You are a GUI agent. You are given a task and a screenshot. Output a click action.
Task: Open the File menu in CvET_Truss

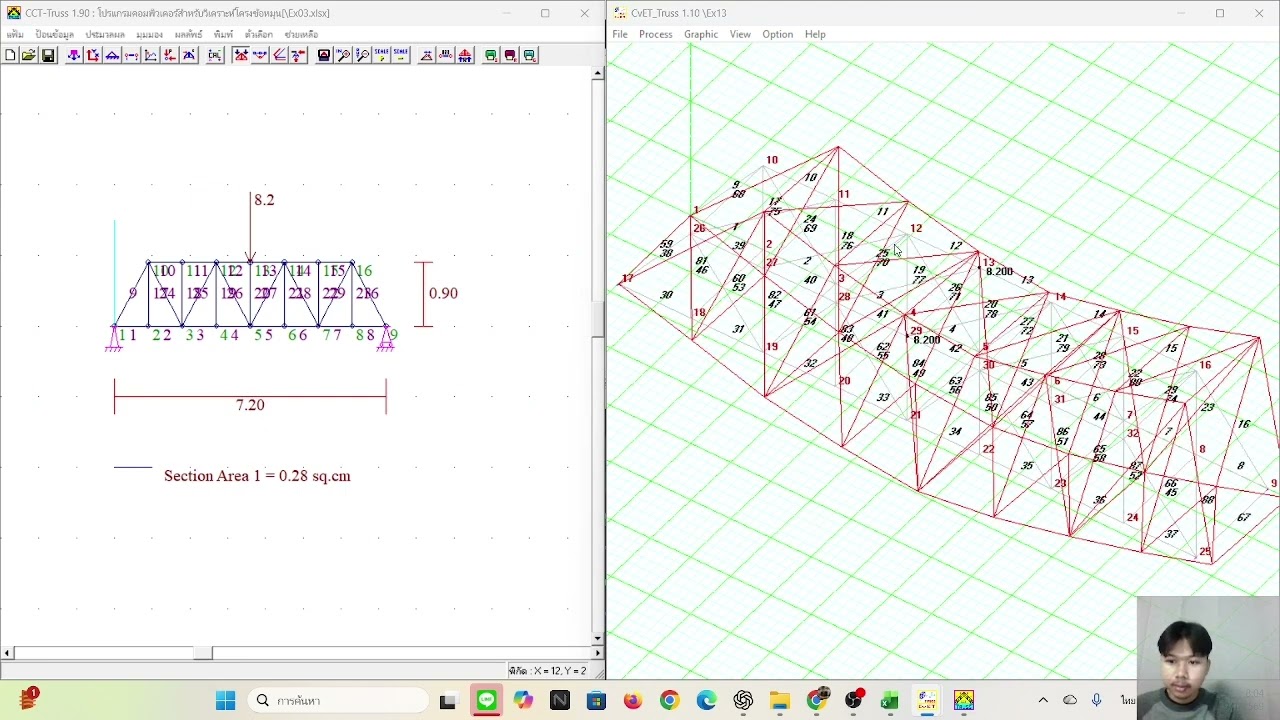620,34
